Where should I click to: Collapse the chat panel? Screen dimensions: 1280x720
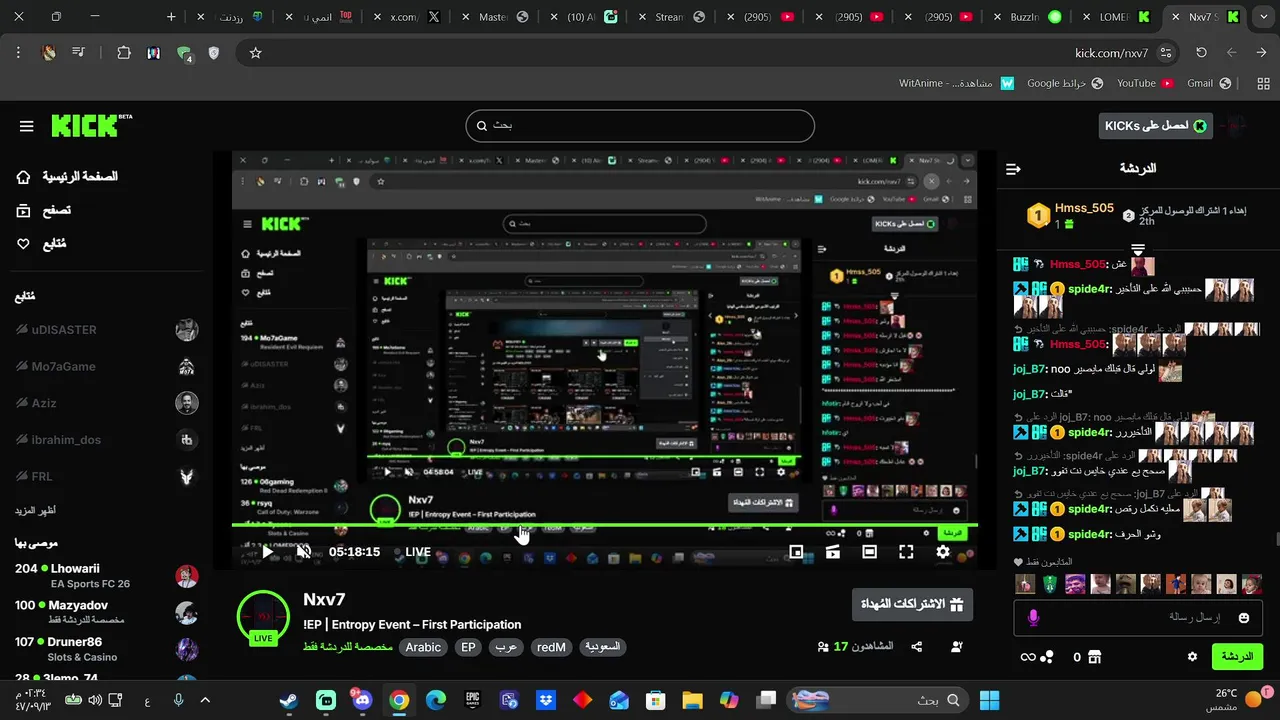(x=1013, y=169)
